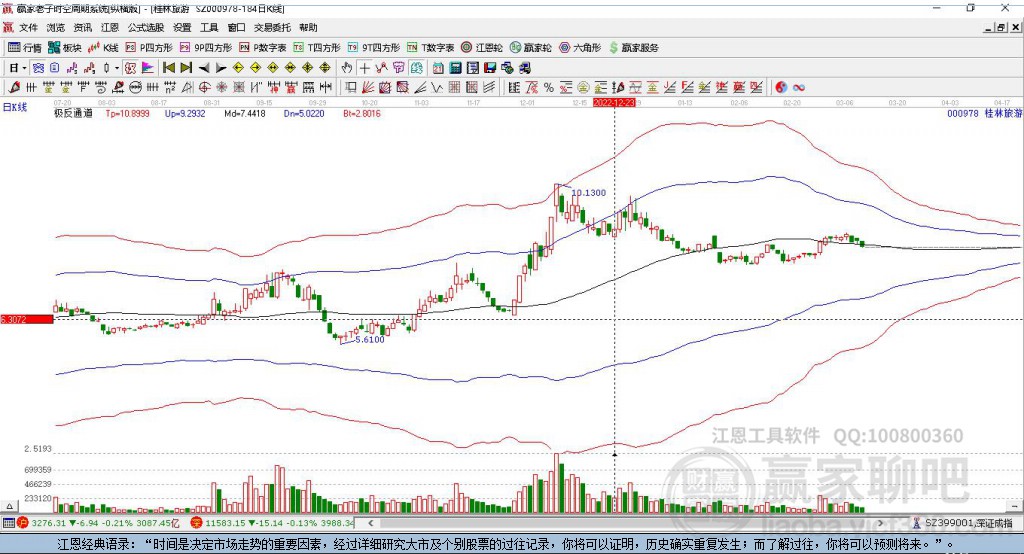Screen dimensions: 1024x554
Task: Jump to first bar icon
Action: click(168, 68)
